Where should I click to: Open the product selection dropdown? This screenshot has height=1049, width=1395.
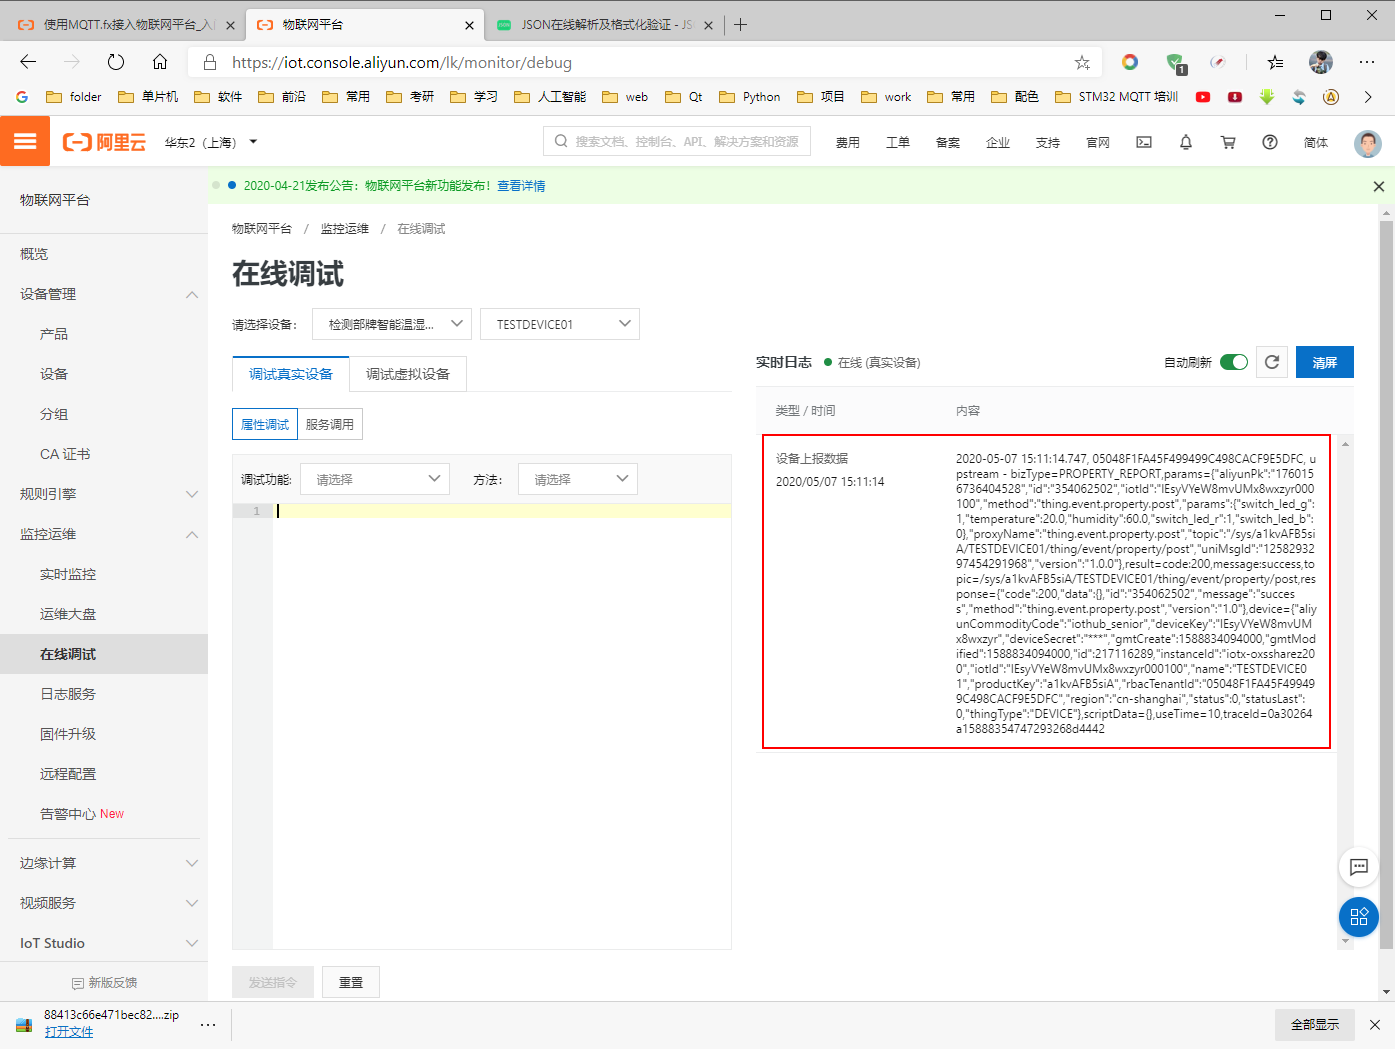pos(392,324)
